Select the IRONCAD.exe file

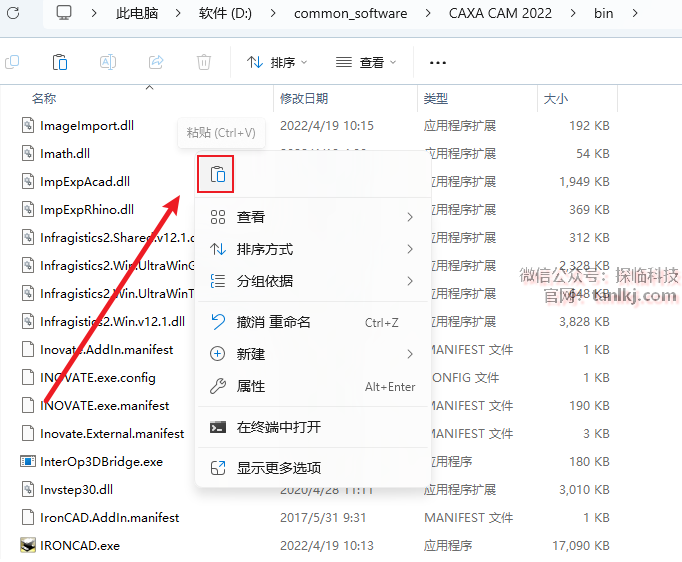pos(80,546)
